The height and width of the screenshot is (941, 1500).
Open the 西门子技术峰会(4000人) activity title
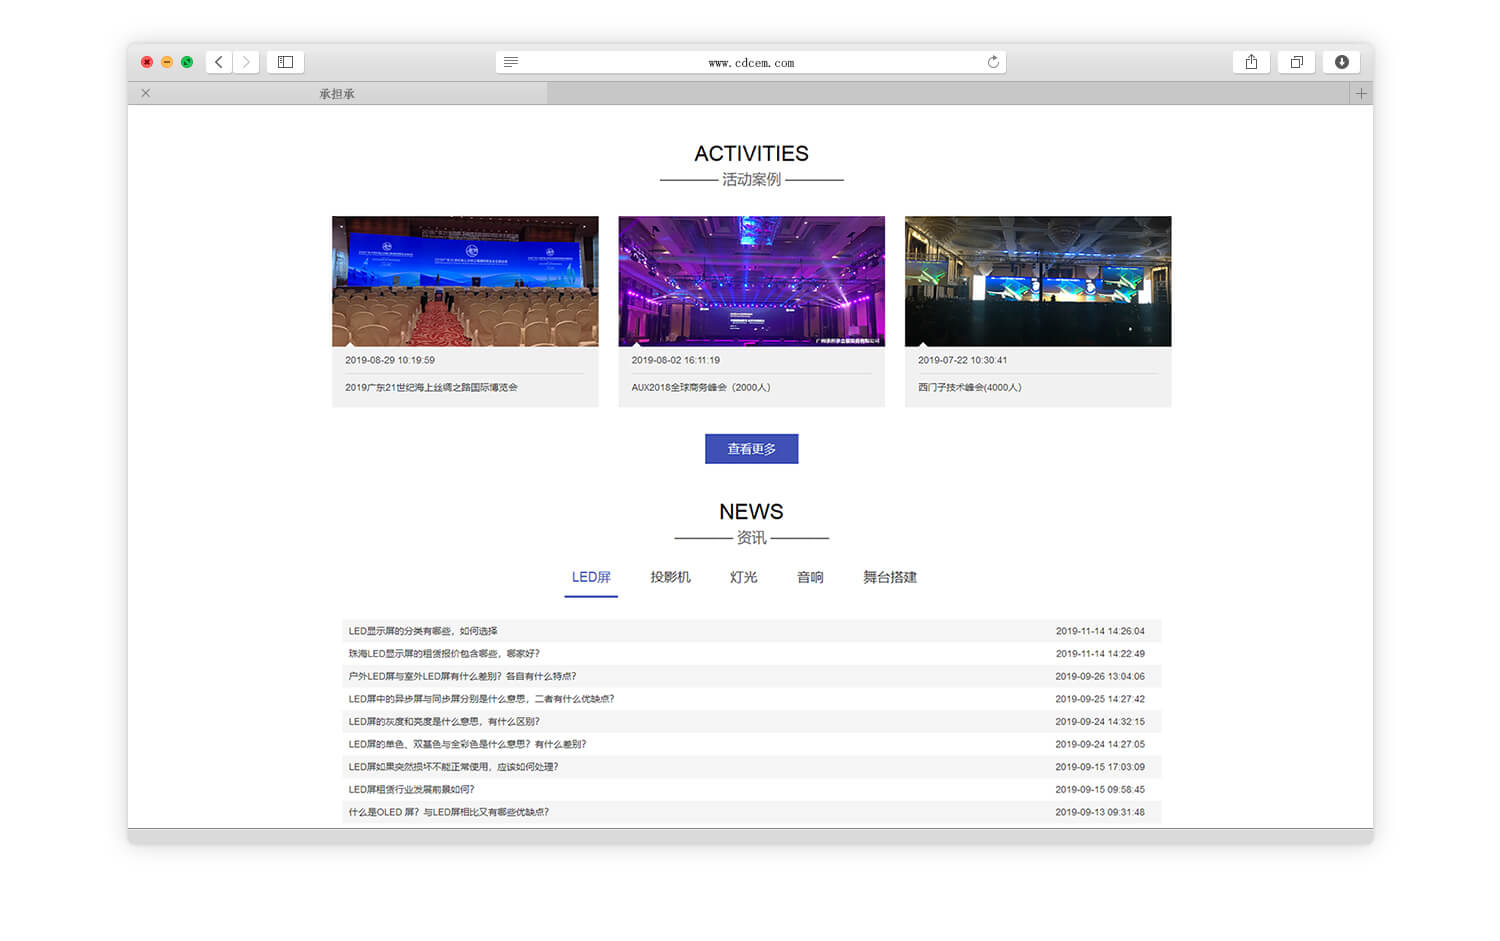[969, 387]
